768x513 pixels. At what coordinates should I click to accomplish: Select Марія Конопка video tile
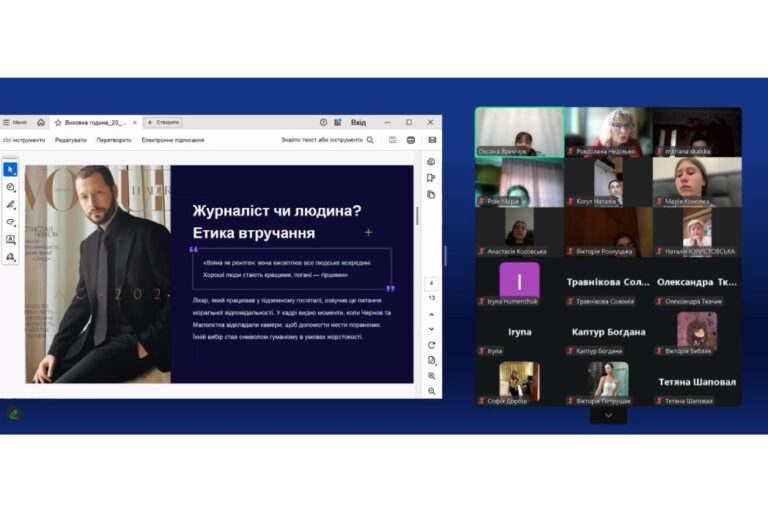point(697,182)
